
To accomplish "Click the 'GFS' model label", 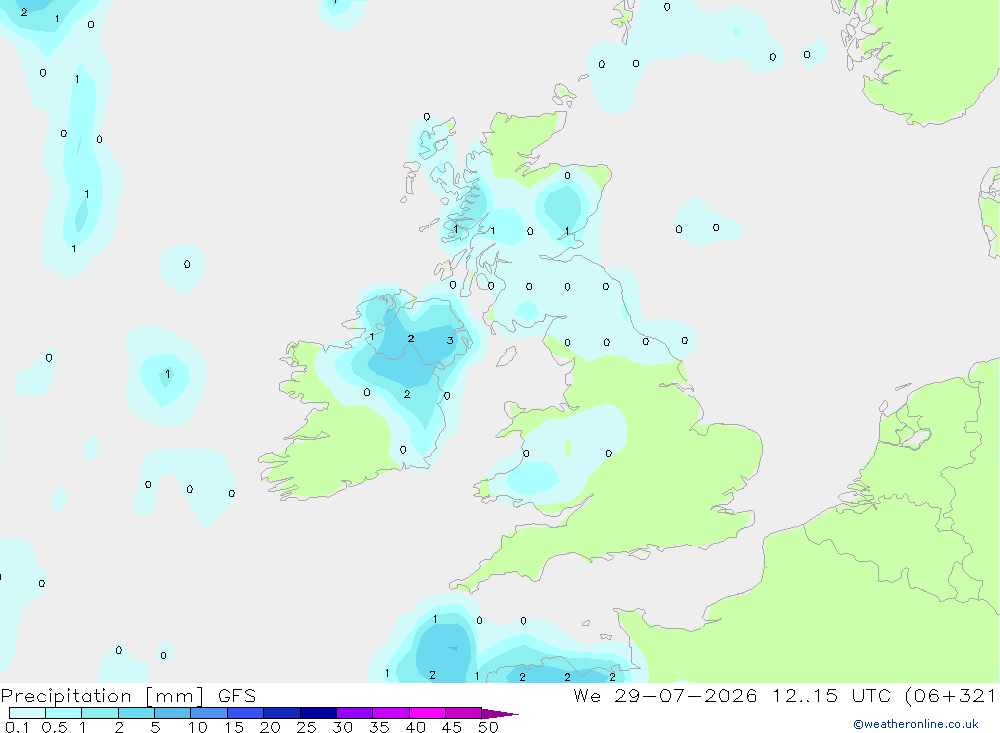I will [x=237, y=696].
